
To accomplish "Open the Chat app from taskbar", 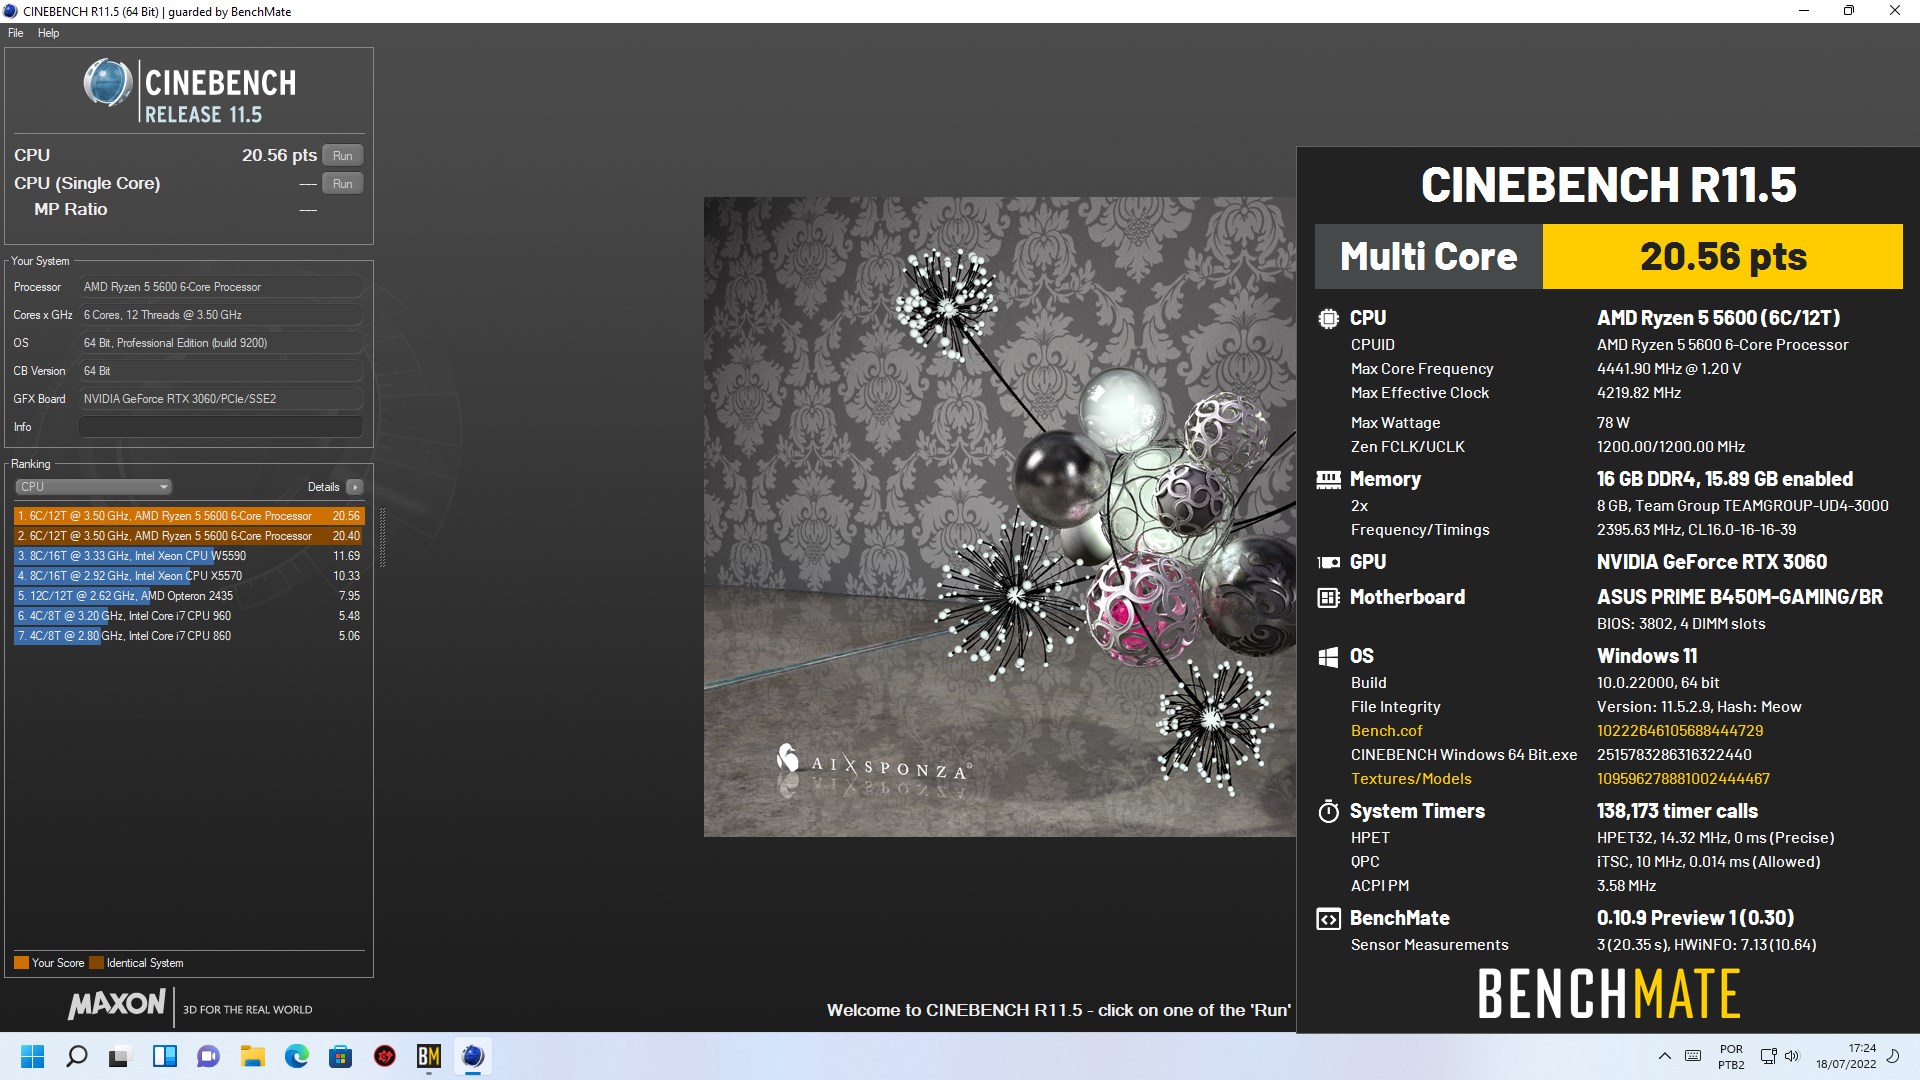I will pos(208,1056).
